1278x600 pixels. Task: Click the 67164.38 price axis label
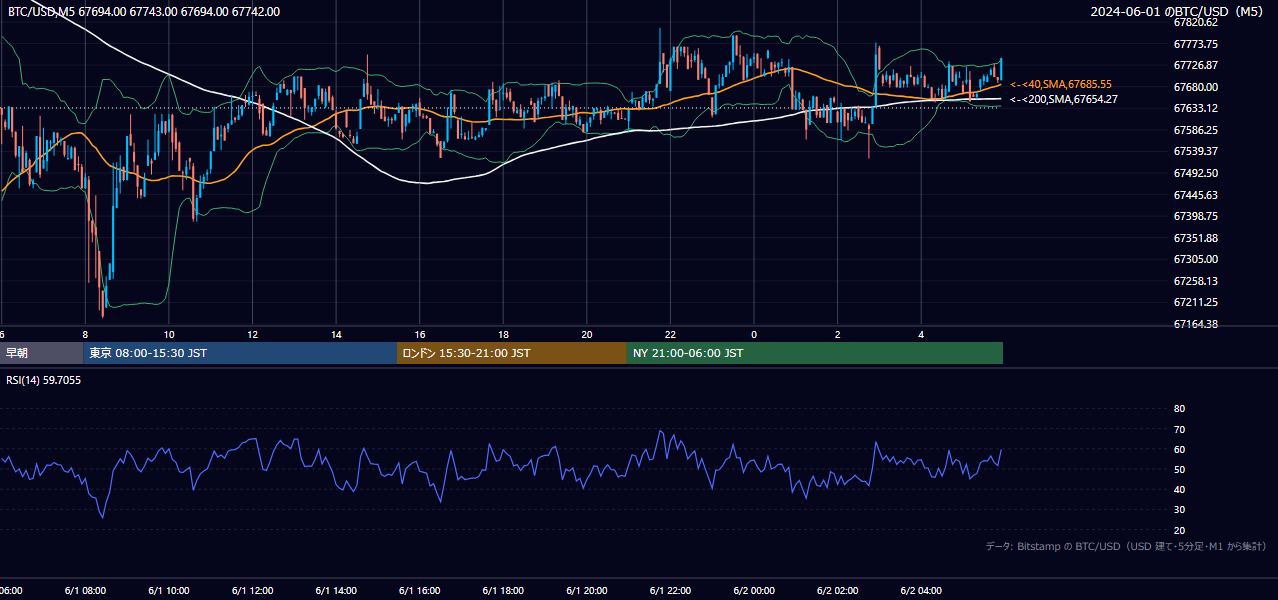click(1195, 324)
